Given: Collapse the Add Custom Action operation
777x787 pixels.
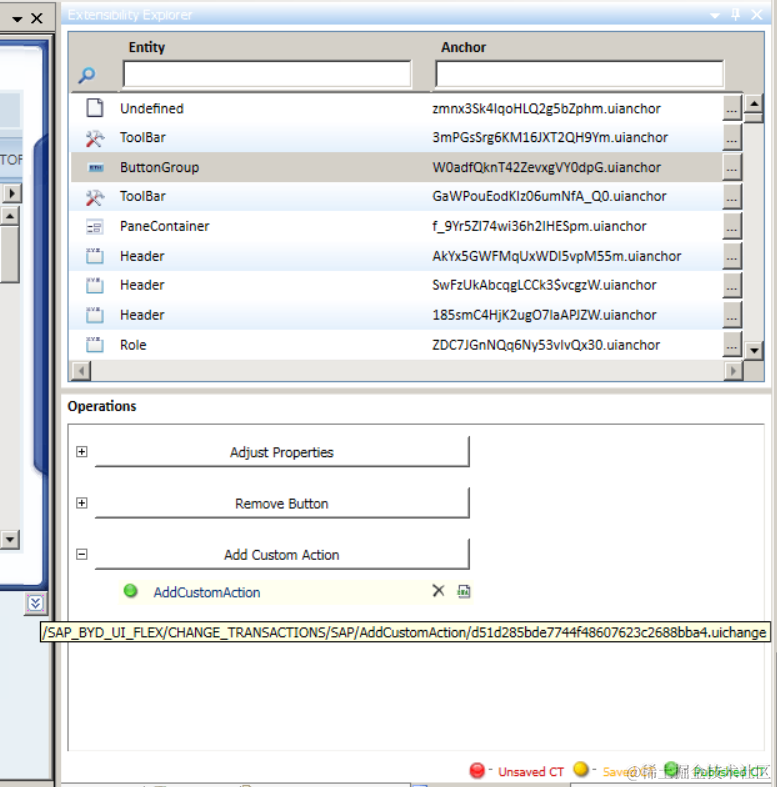Looking at the screenshot, I should coord(82,554).
